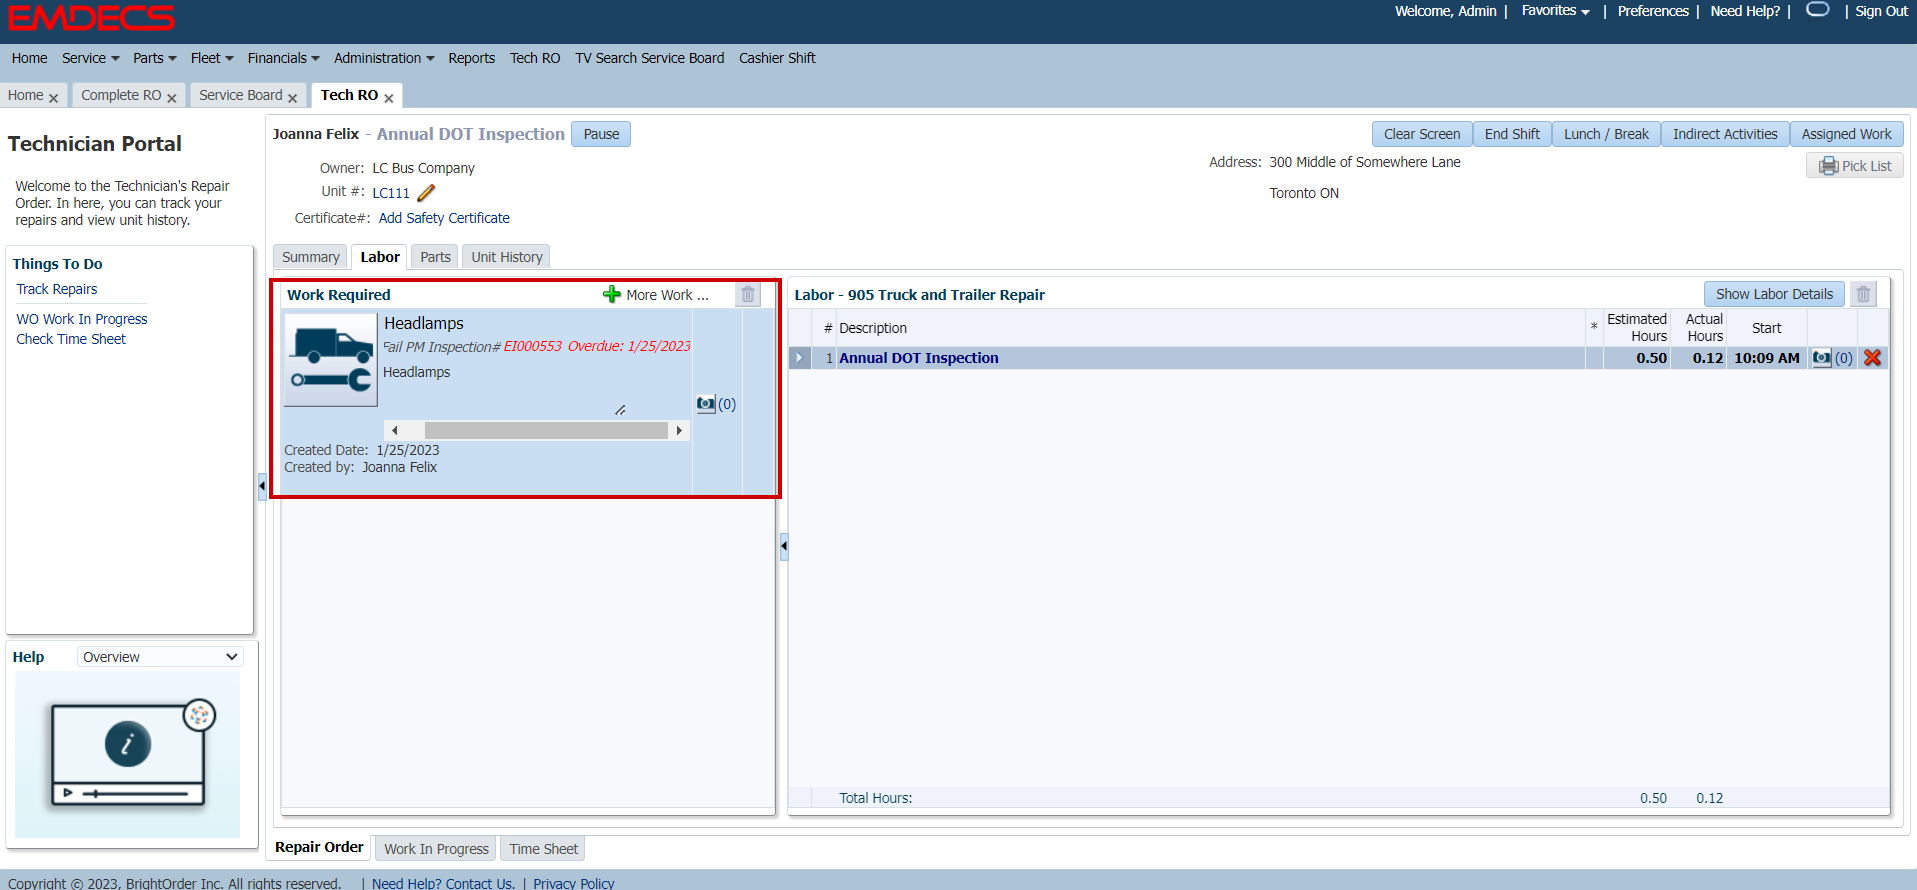
Task: Click the EMDECS logo
Action: click(x=91, y=17)
